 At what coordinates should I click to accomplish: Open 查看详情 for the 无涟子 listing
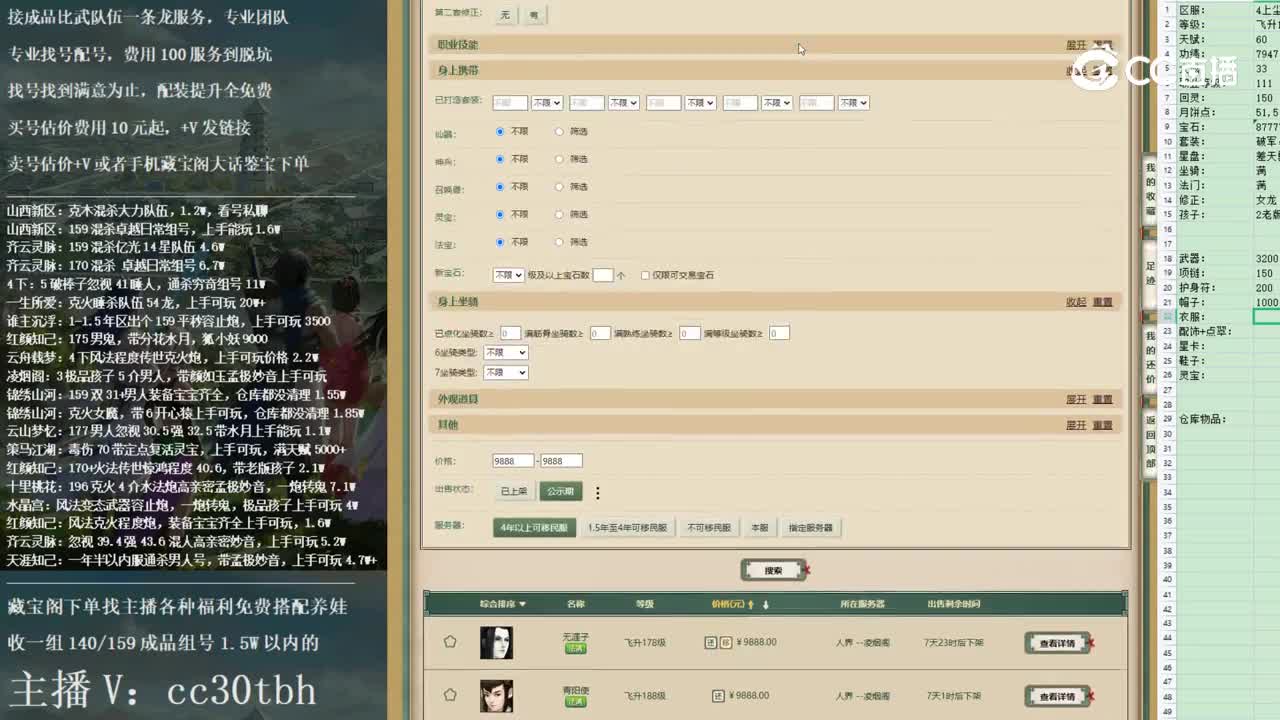click(x=1056, y=643)
